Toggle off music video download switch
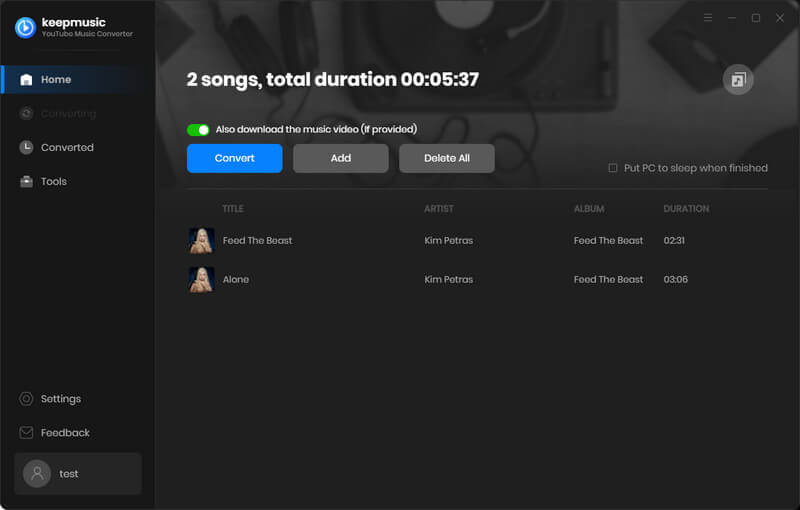Viewport: 800px width, 510px height. (x=198, y=130)
